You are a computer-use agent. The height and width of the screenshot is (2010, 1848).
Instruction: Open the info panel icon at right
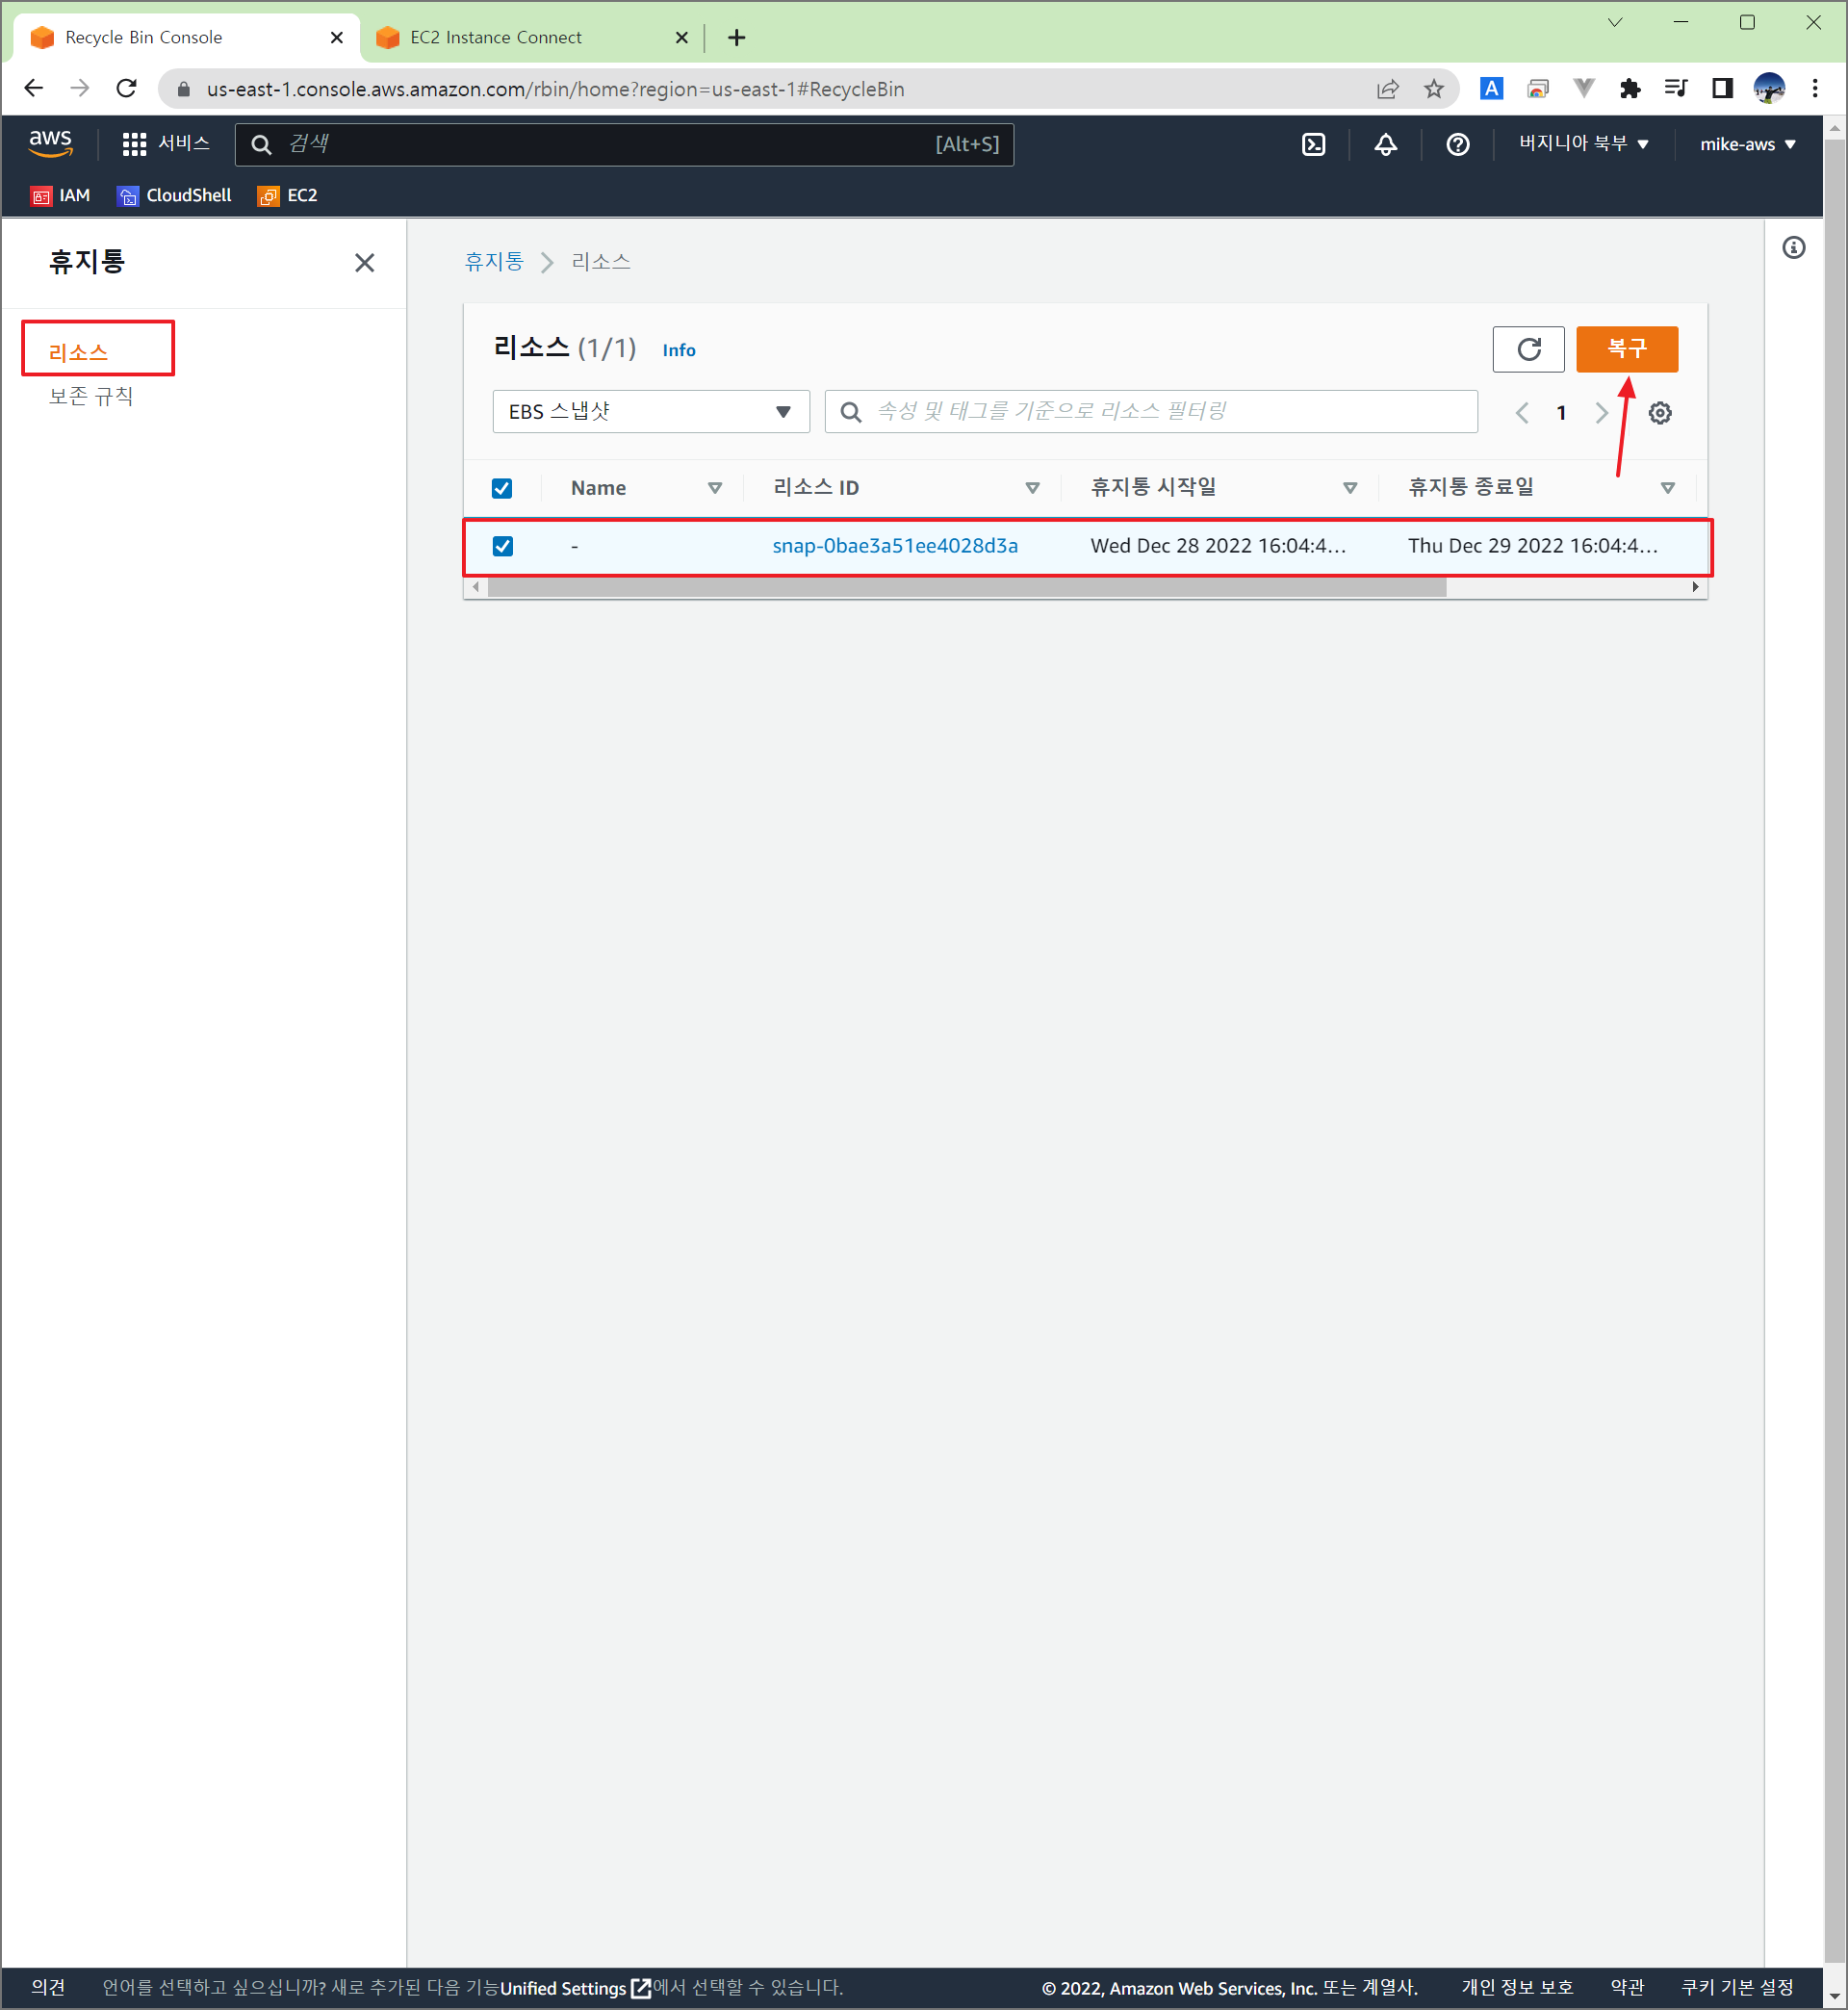(1793, 247)
